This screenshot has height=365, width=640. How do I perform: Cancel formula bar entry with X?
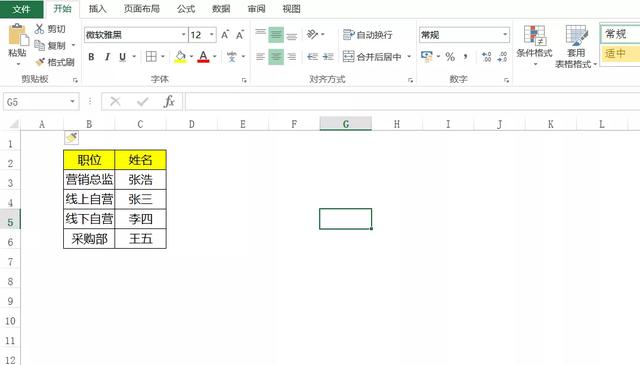click(x=116, y=101)
